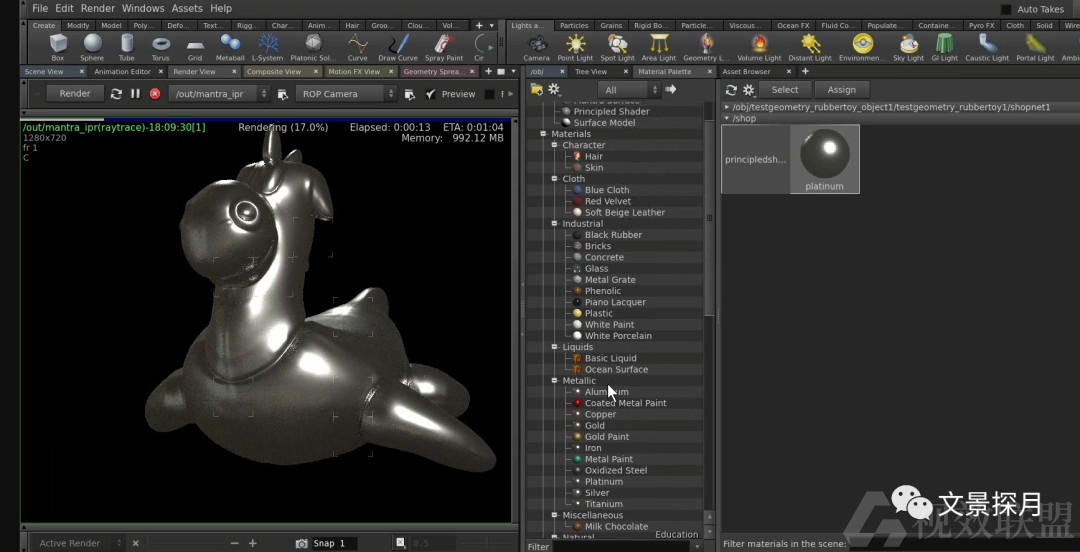The width and height of the screenshot is (1080, 552).
Task: Click the Select button in palette
Action: coord(785,90)
